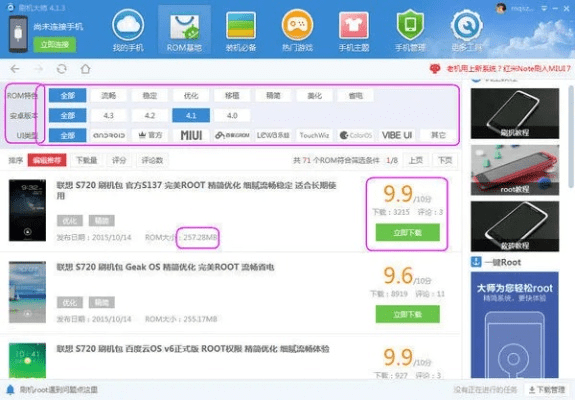Open the 手机管理 shield icon
Image resolution: width=575 pixels, height=400 pixels.
click(410, 25)
